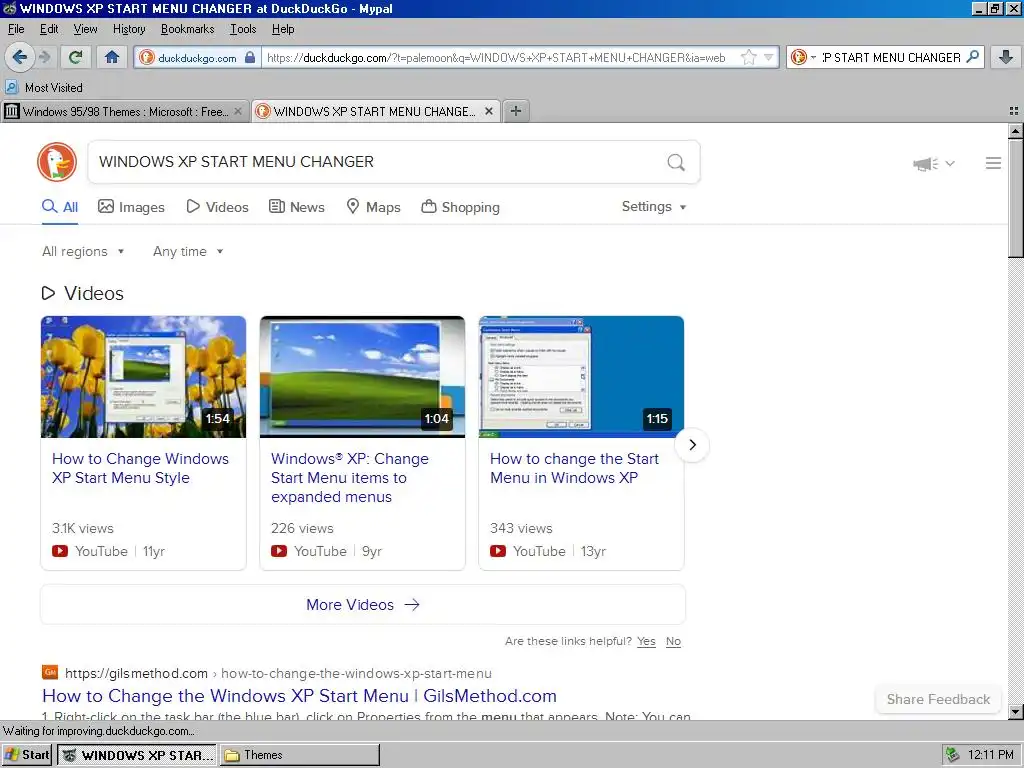Click the gilsmethod.com favicon
This screenshot has width=1024, height=768.
[x=50, y=672]
